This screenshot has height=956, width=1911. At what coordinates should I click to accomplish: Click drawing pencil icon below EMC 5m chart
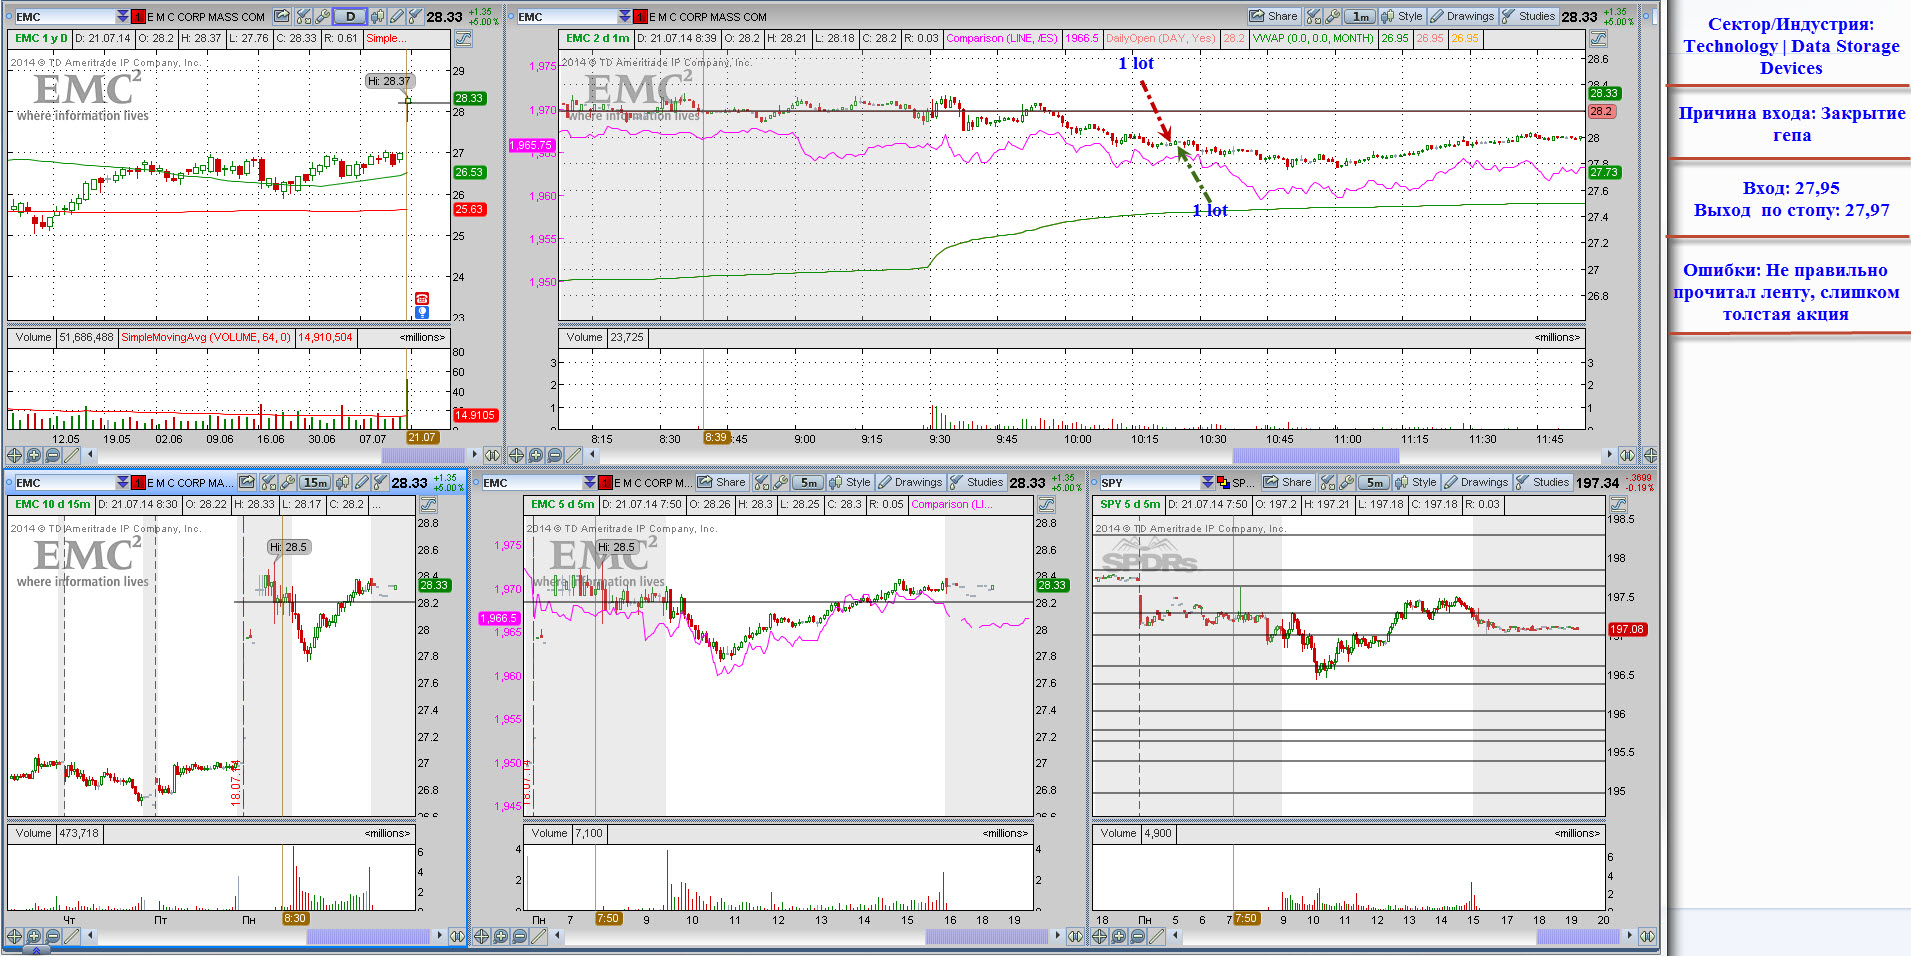tap(538, 936)
